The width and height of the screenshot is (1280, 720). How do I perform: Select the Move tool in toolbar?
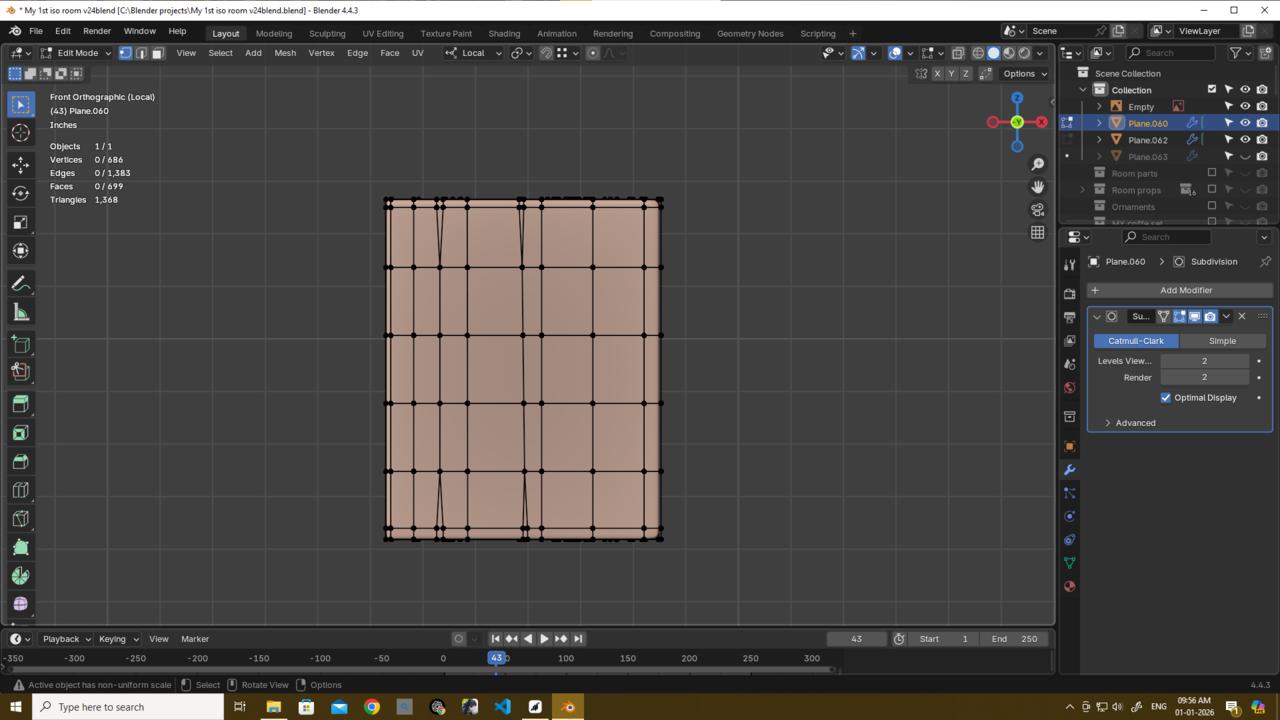(20, 164)
